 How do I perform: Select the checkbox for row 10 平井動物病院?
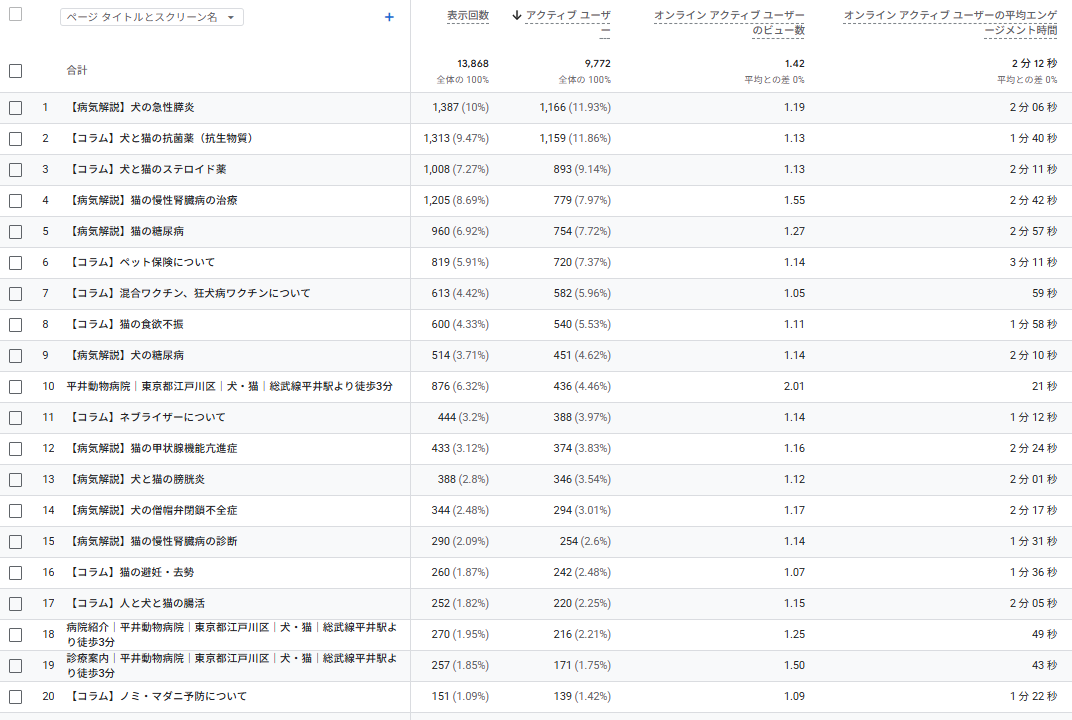tap(16, 387)
